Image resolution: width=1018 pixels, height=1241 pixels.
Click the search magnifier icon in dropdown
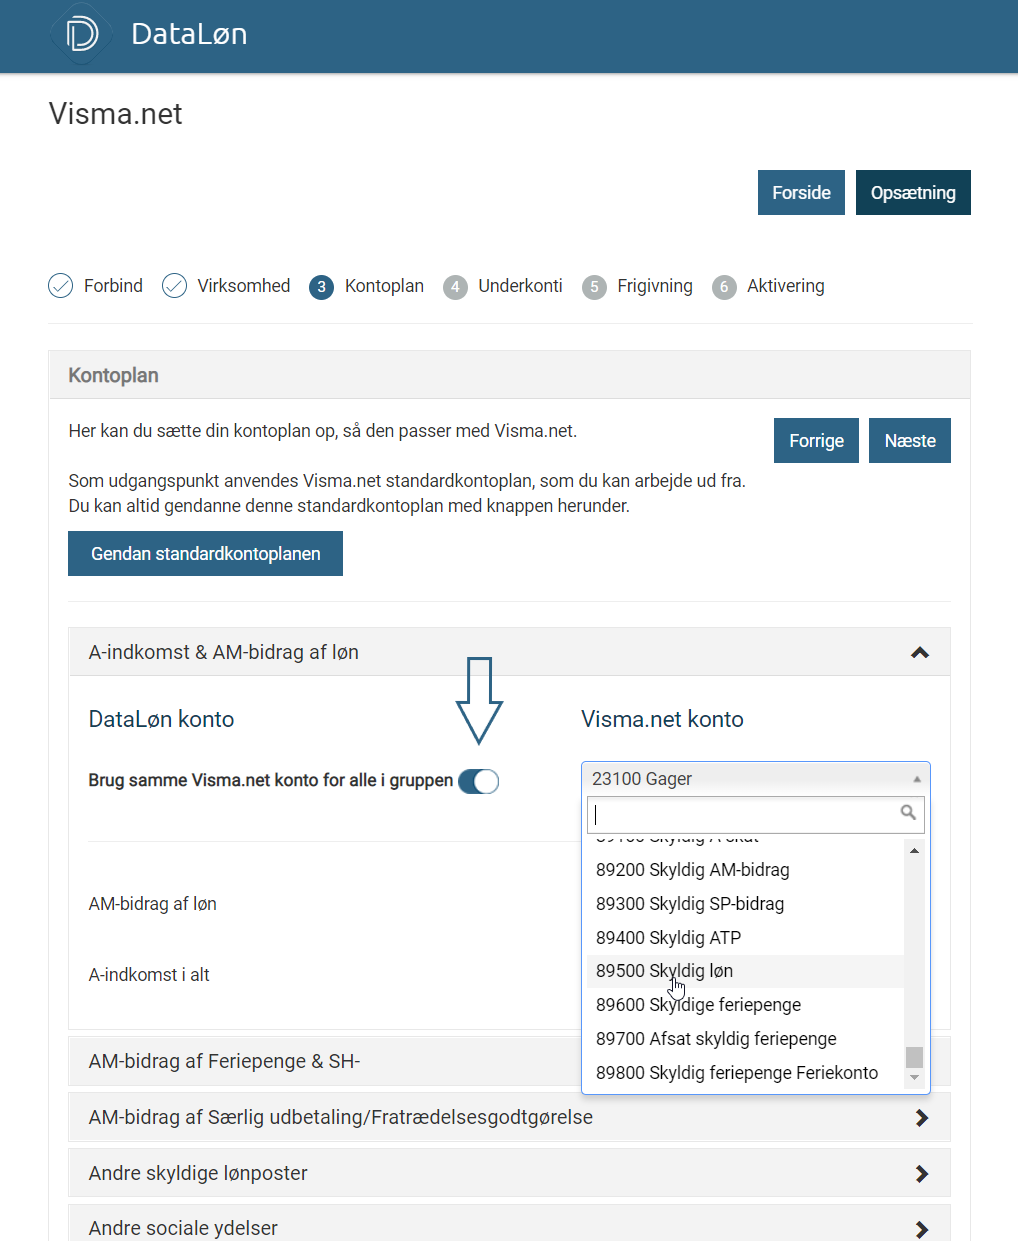click(908, 813)
